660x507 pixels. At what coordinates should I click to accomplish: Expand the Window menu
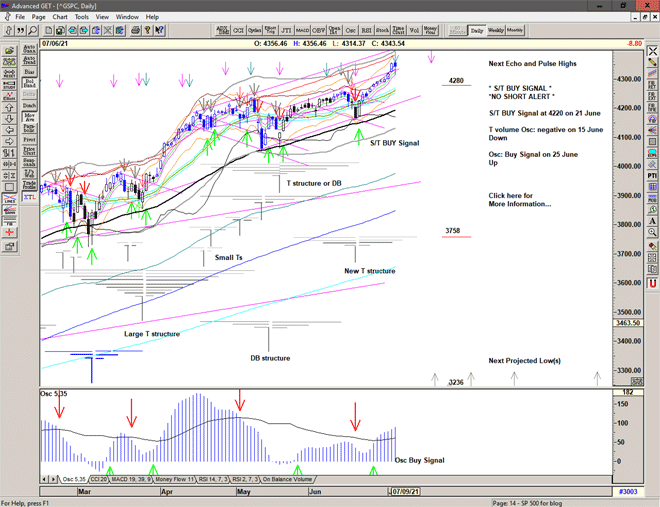127,17
